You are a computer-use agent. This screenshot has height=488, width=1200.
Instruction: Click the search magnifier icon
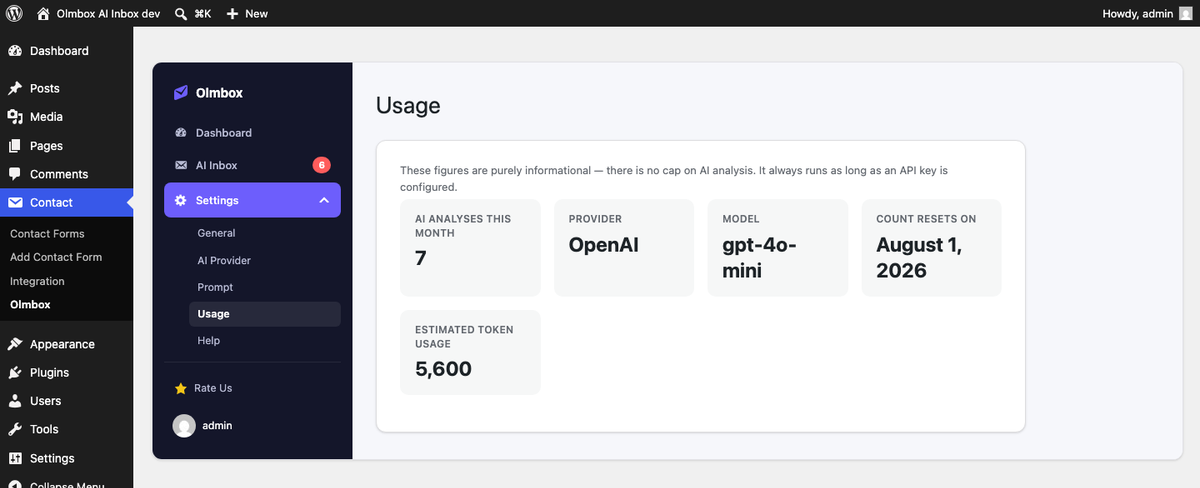point(181,14)
